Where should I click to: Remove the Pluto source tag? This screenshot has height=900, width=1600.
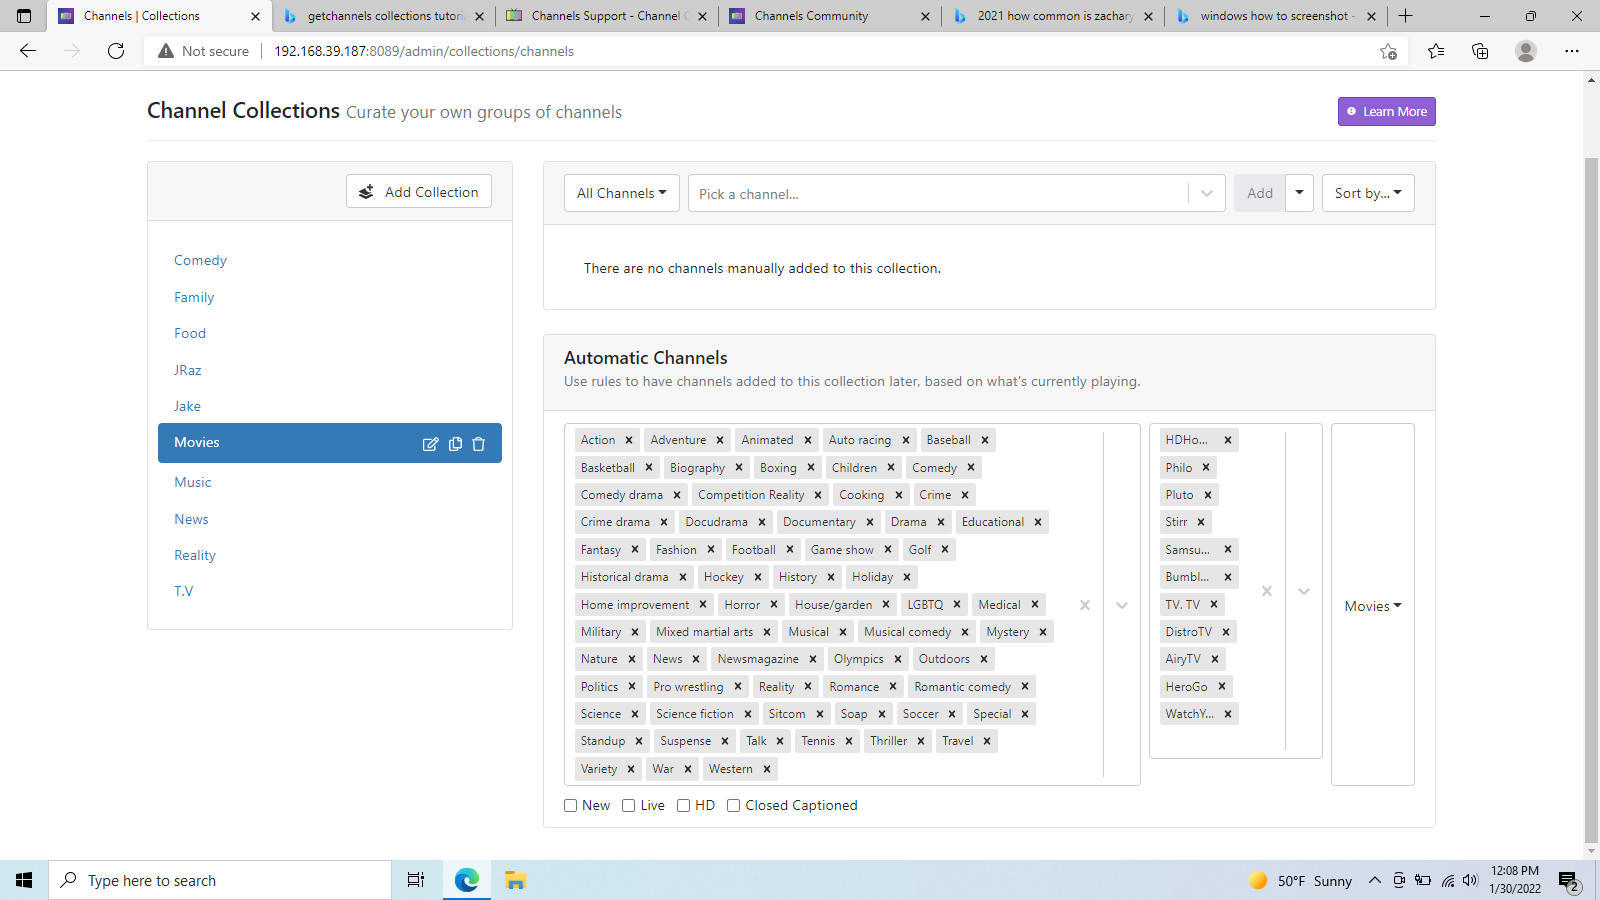click(x=1208, y=495)
